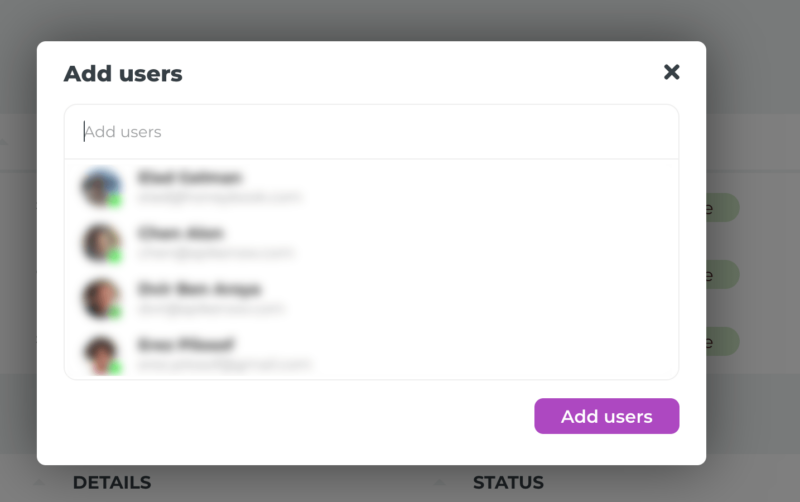
Task: Click the second user's blurred name
Action: [x=181, y=233]
